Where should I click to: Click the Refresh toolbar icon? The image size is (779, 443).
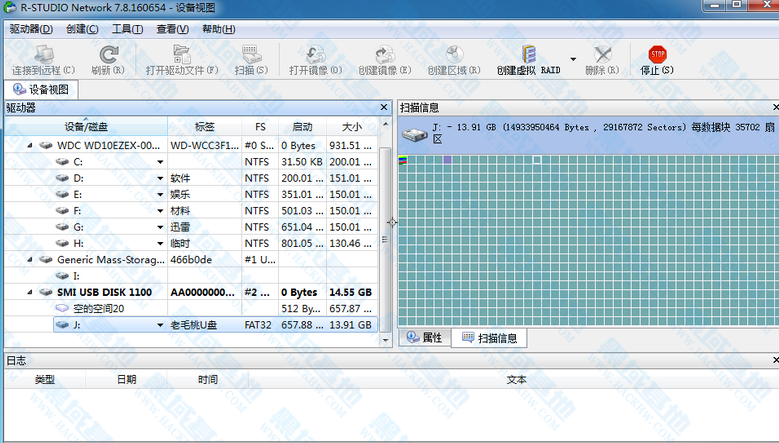(108, 54)
